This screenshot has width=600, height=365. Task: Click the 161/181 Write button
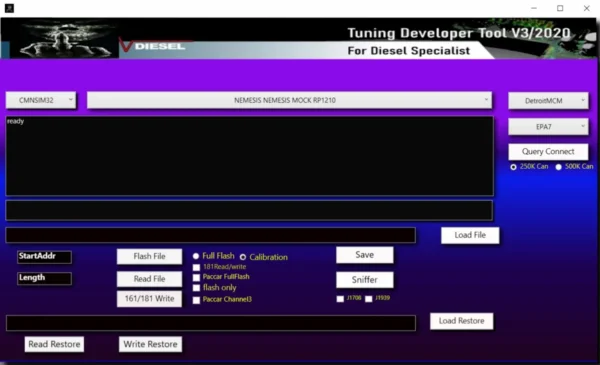click(149, 299)
